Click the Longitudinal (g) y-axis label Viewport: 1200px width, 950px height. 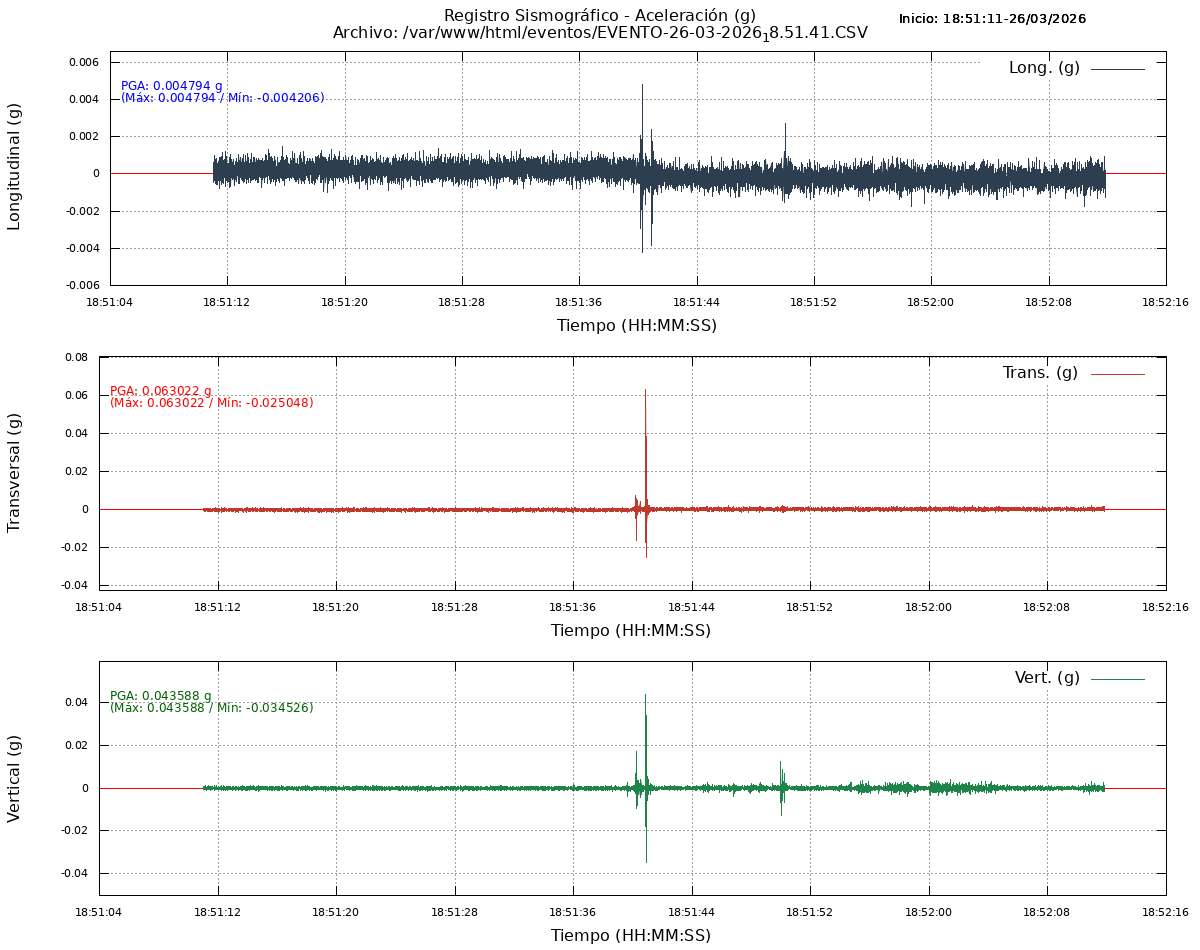tap(14, 167)
